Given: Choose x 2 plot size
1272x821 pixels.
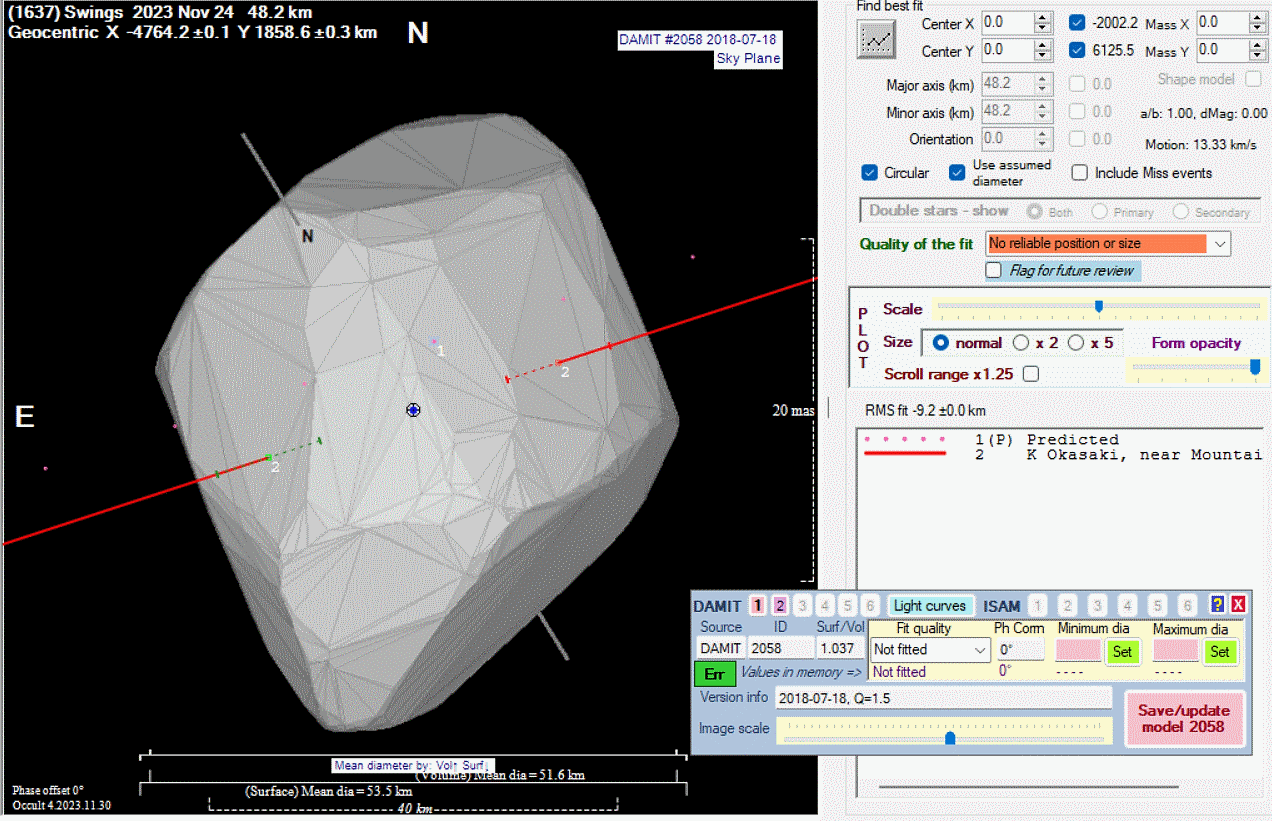Looking at the screenshot, I should [1021, 342].
